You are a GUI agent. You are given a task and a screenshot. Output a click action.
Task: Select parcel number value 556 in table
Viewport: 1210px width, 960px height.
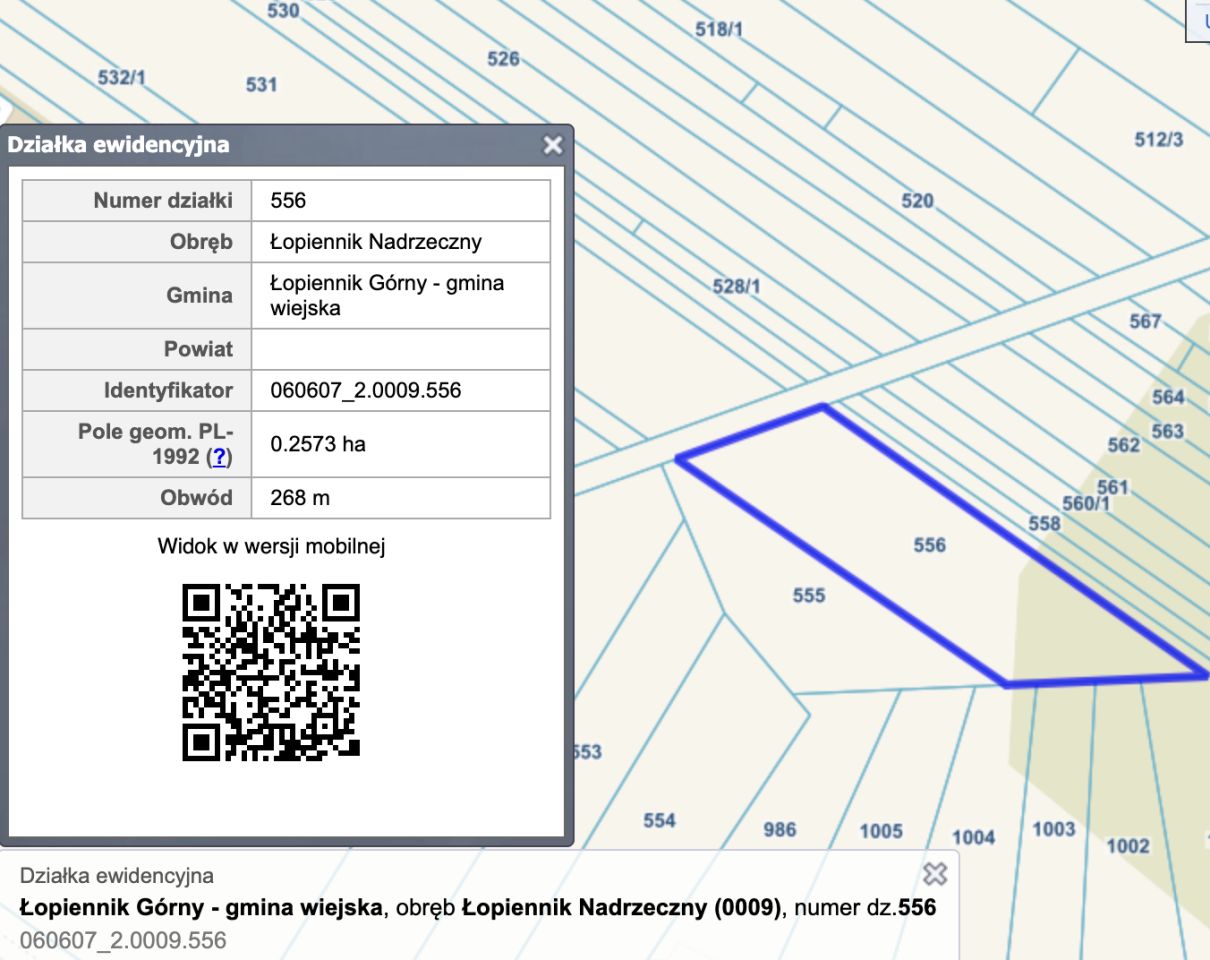coord(288,201)
